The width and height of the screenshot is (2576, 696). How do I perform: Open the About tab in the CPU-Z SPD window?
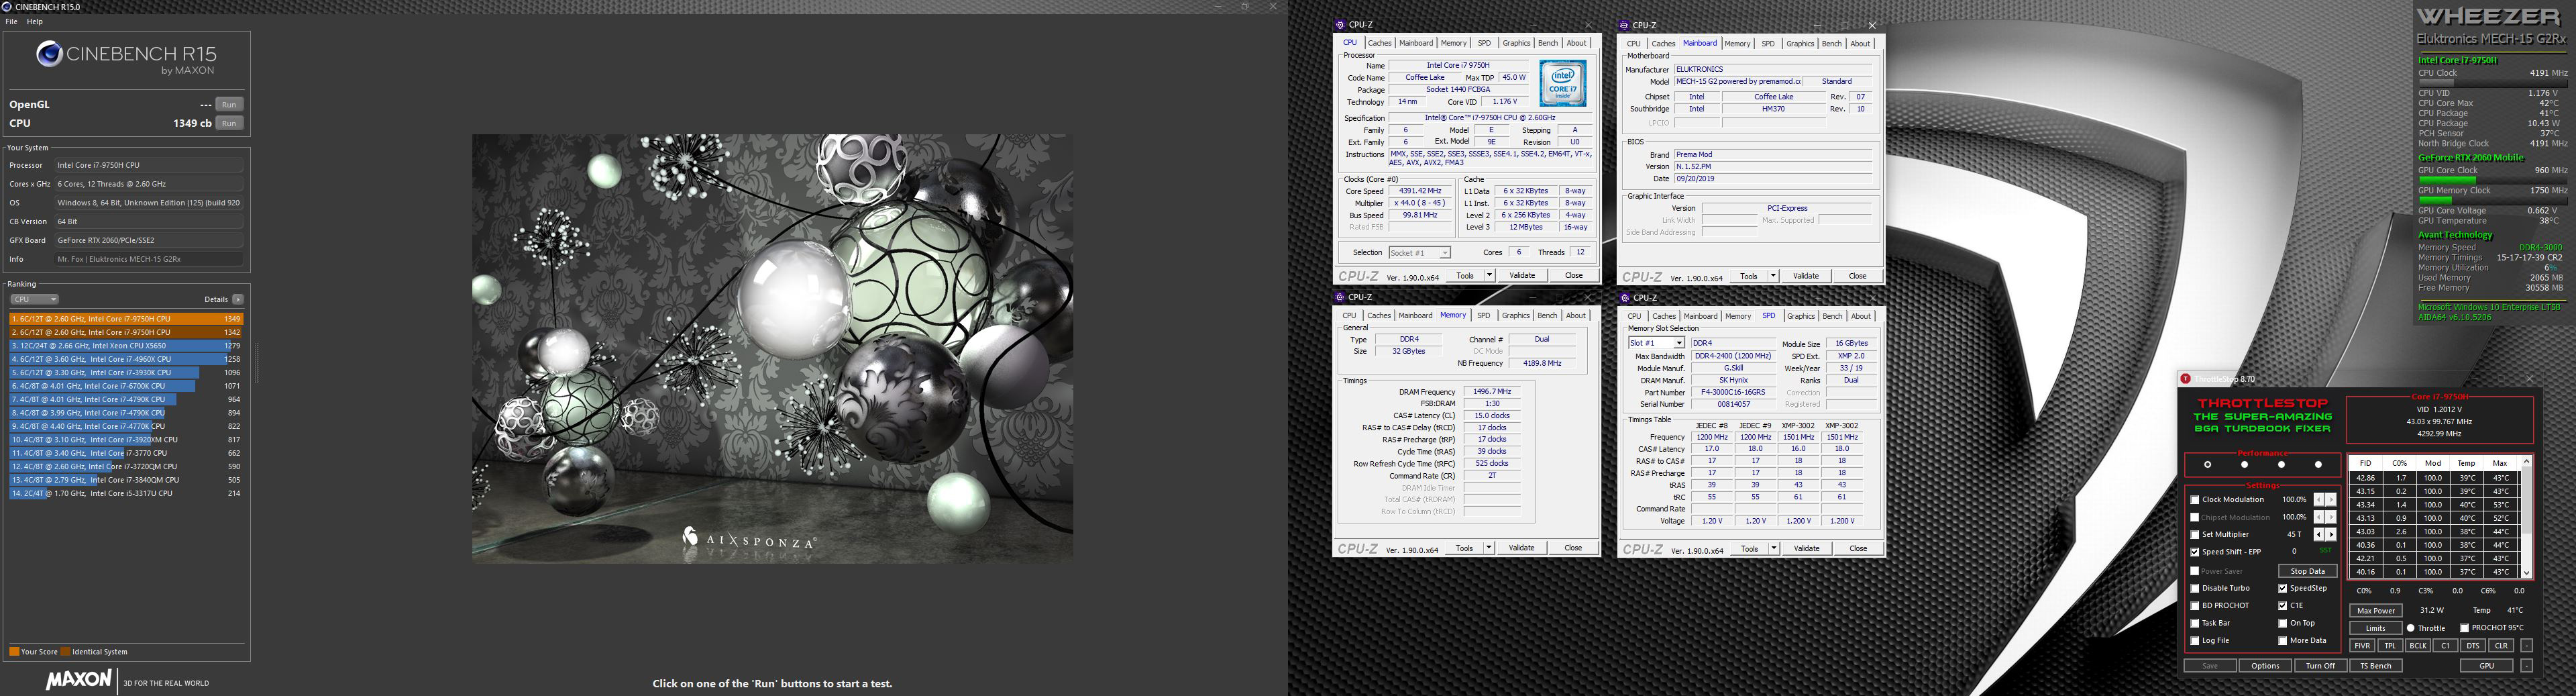(x=1860, y=316)
